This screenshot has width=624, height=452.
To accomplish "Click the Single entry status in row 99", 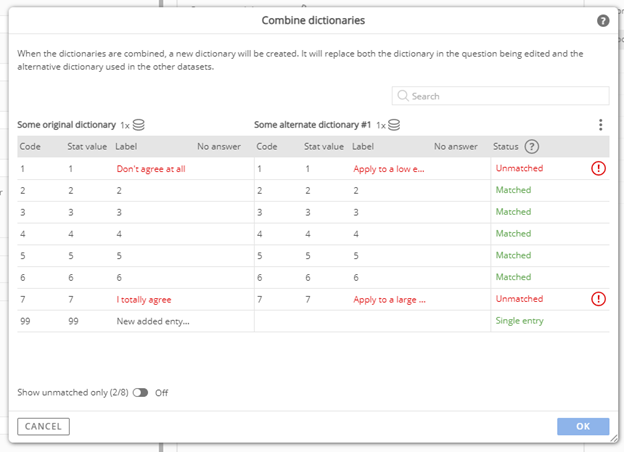I will tap(519, 321).
